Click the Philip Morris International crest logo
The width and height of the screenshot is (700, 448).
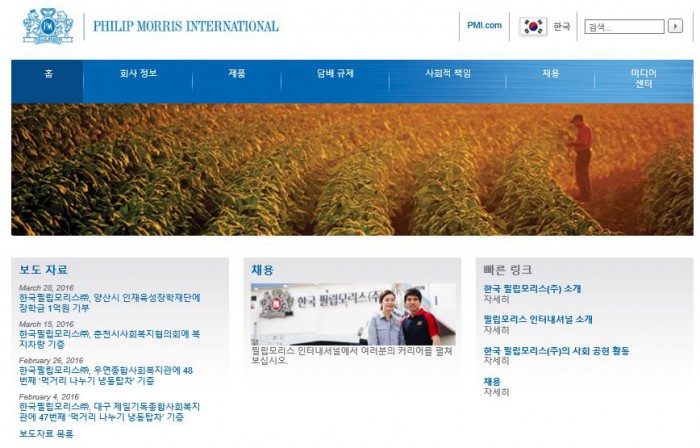coord(48,26)
